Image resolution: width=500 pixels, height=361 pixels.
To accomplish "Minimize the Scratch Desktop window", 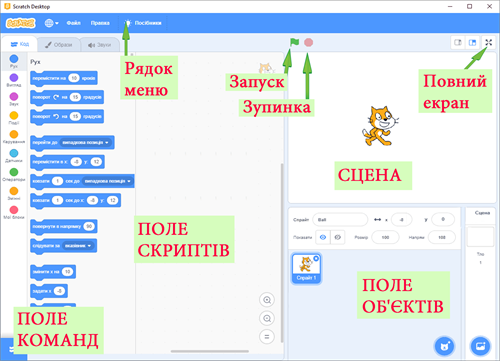I will [450, 6].
